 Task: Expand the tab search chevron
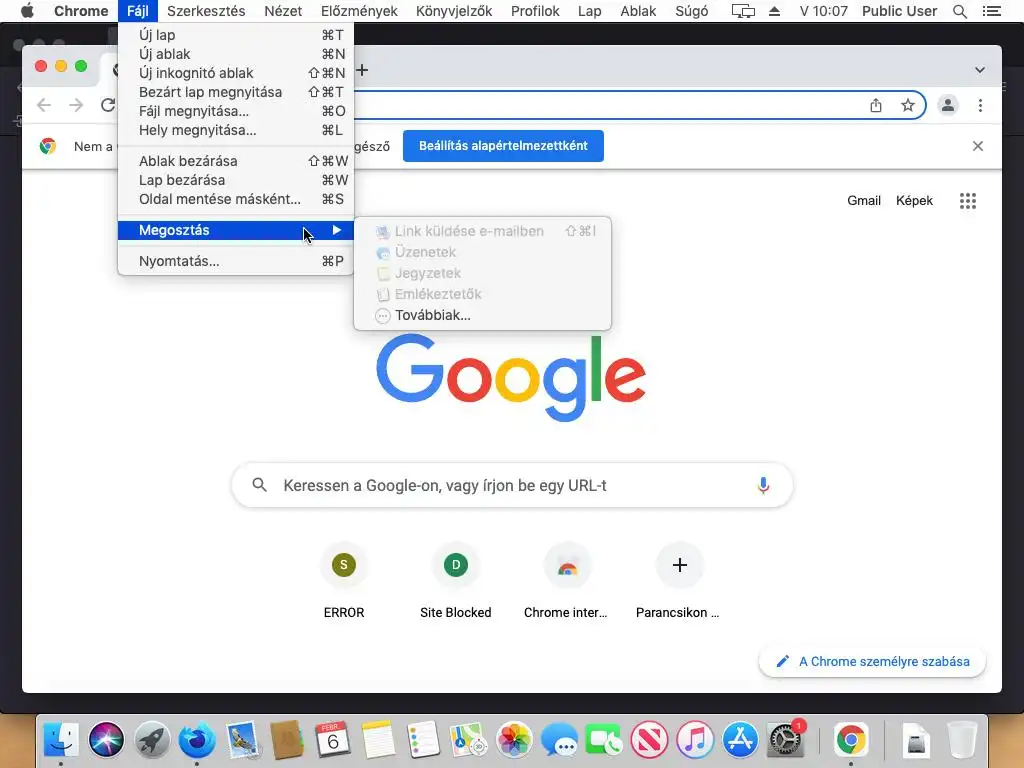980,70
